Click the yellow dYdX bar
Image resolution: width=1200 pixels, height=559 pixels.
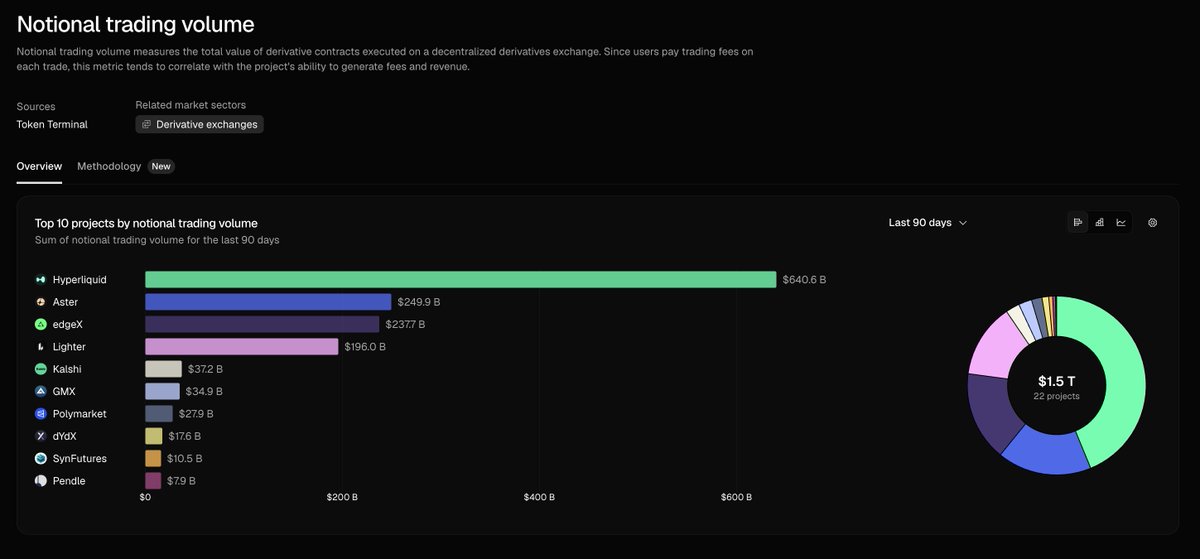[153, 436]
